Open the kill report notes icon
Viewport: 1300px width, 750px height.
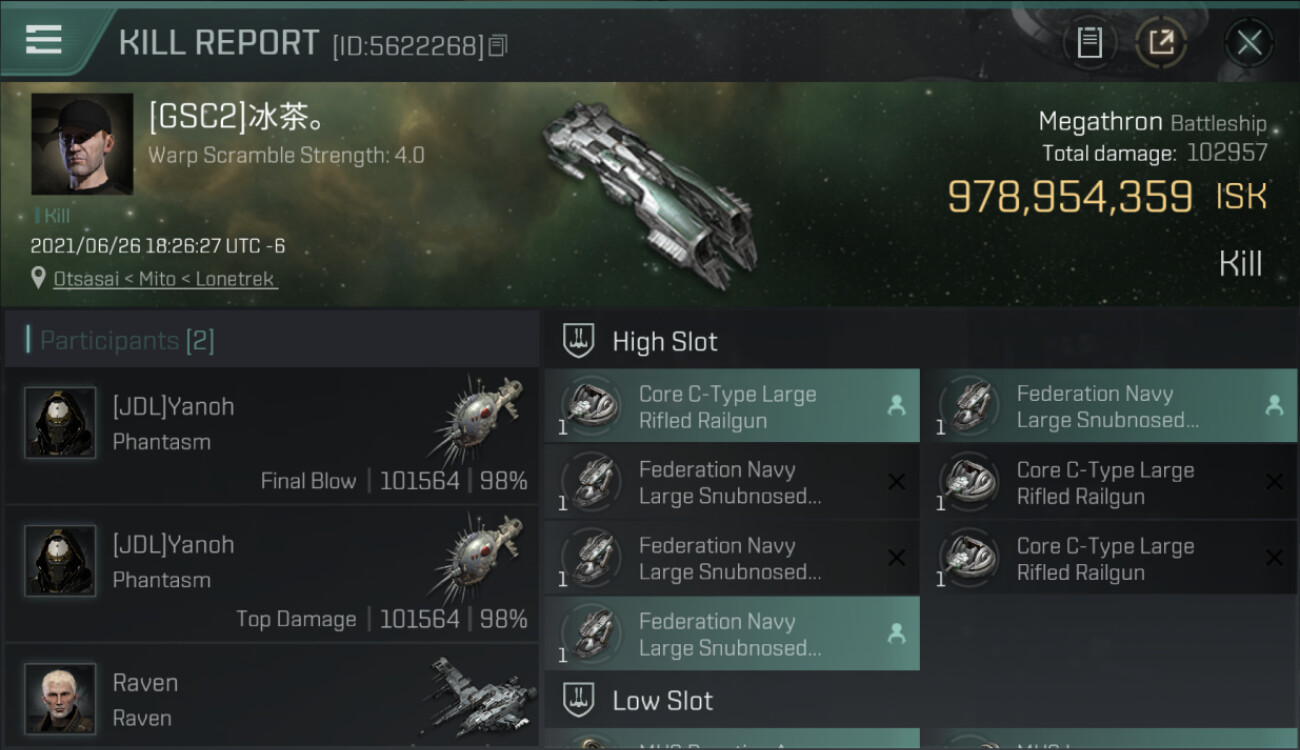(1089, 42)
